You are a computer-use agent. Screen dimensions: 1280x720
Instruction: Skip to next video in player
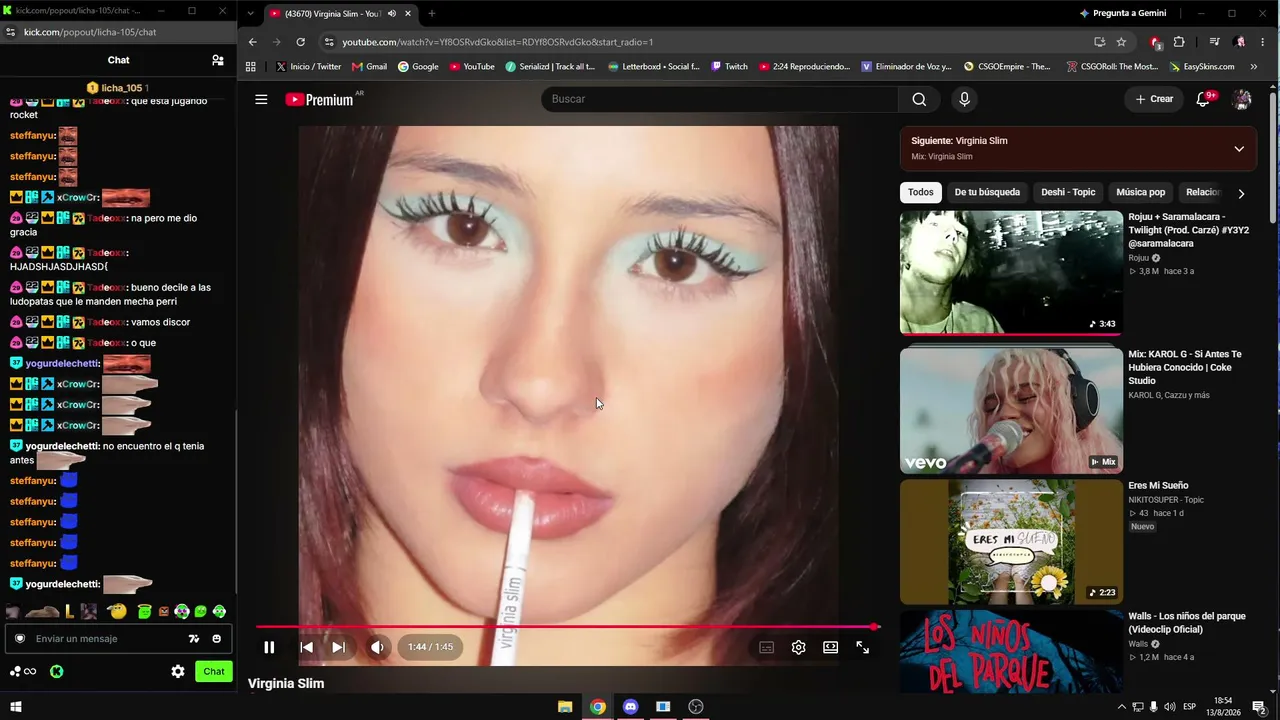(338, 647)
